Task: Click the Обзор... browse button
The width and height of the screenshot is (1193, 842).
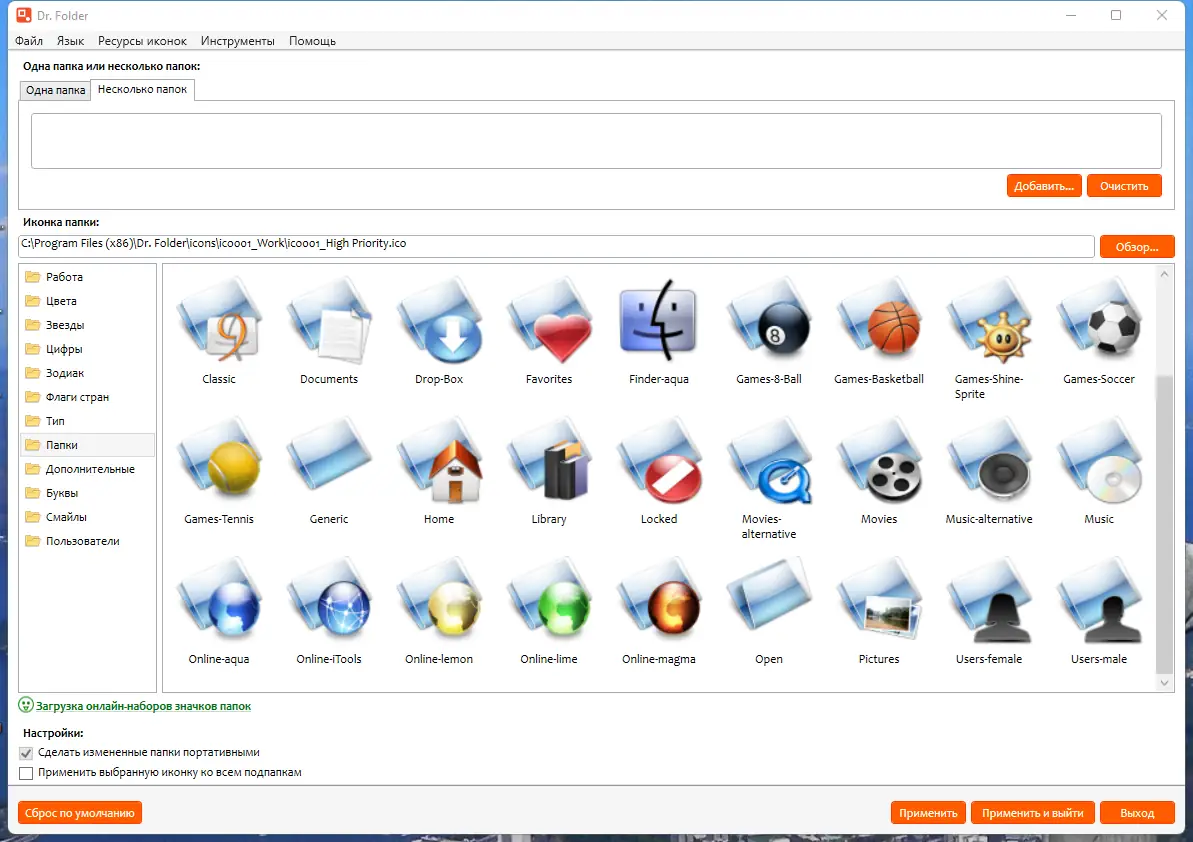Action: click(1137, 246)
